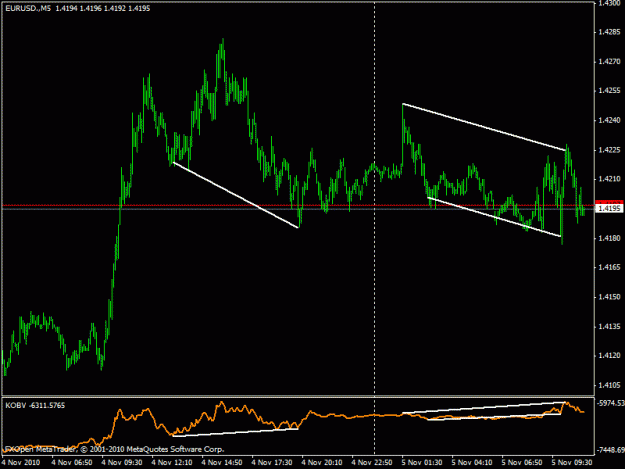The image size is (625, 469).
Task: Click indicator scale value -7448.69
Action: click(x=611, y=450)
